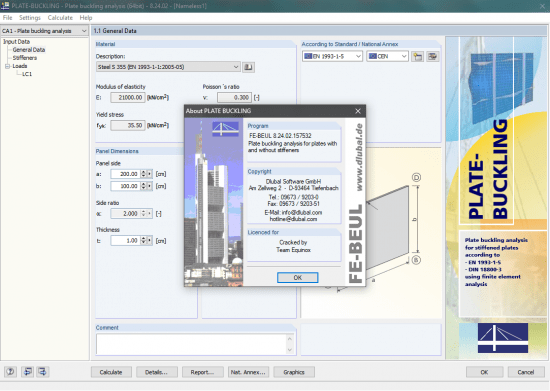
Task: Expand the material description dropdown
Action: (x=236, y=67)
